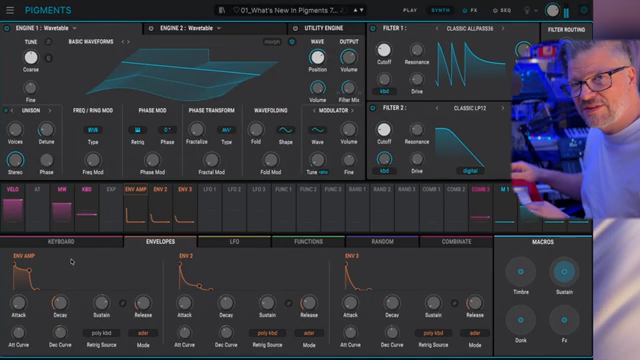Click ENV 3 sustain link icon
Image resolution: width=640 pixels, height=360 pixels.
tap(454, 303)
